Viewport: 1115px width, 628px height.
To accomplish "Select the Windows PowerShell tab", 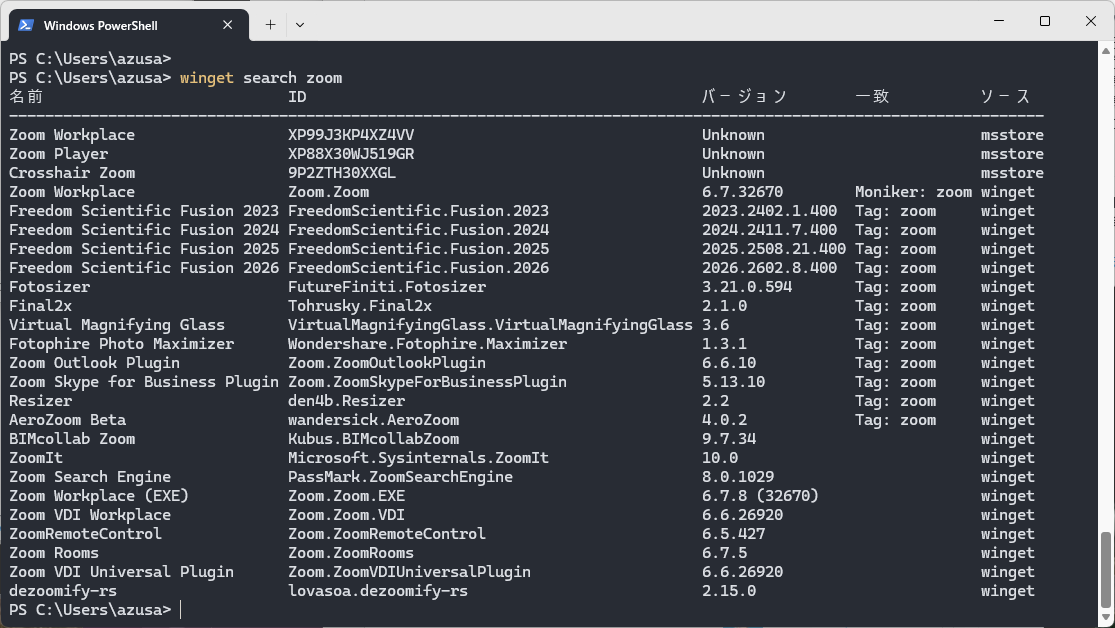I will 129,25.
